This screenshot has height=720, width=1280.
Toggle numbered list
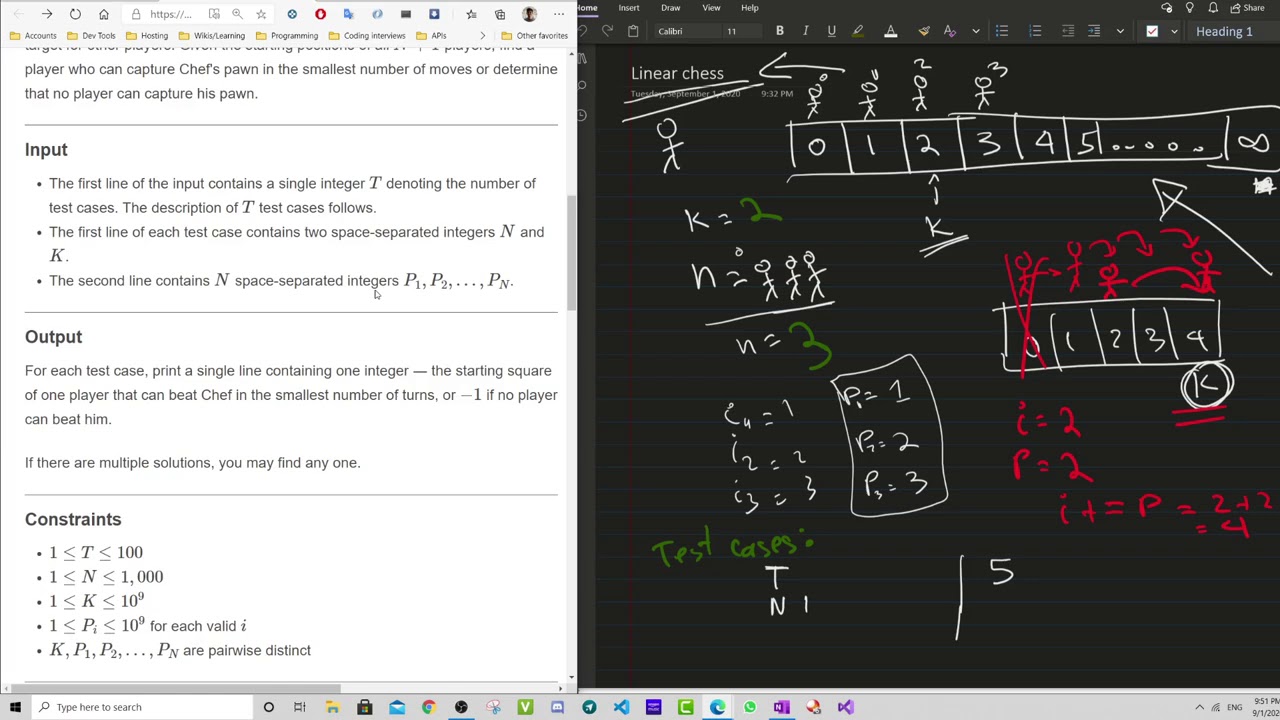click(1035, 31)
